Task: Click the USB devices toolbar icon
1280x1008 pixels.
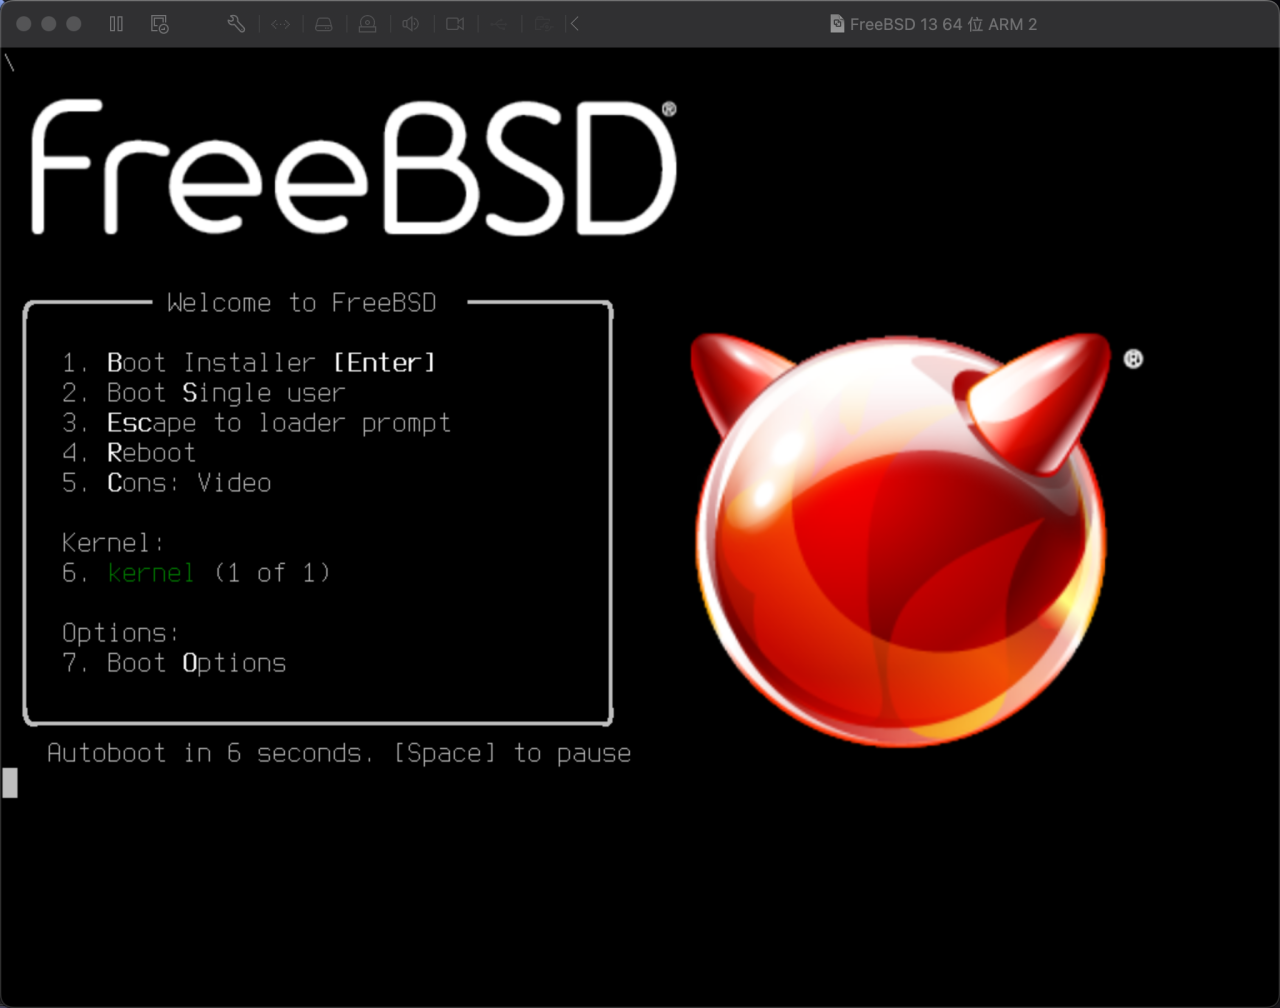Action: click(498, 24)
